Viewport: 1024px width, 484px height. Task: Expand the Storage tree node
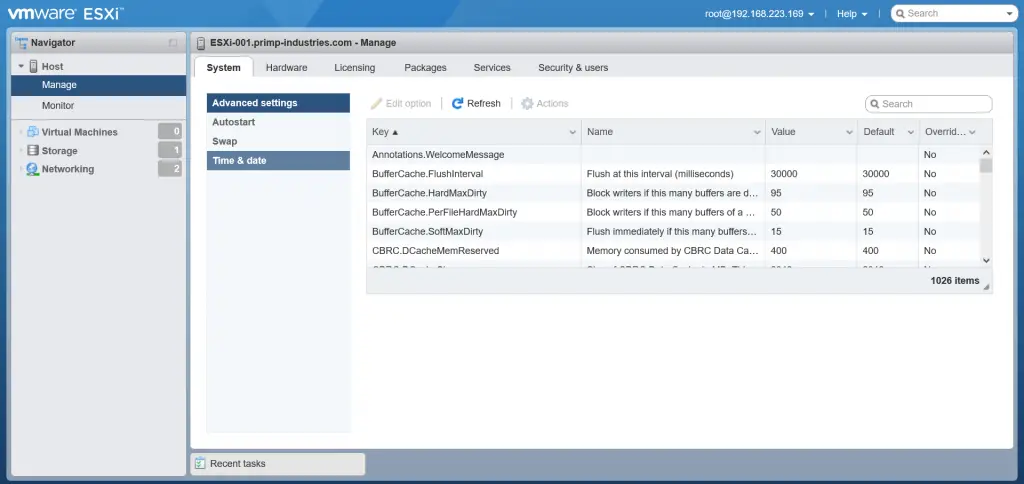22,151
